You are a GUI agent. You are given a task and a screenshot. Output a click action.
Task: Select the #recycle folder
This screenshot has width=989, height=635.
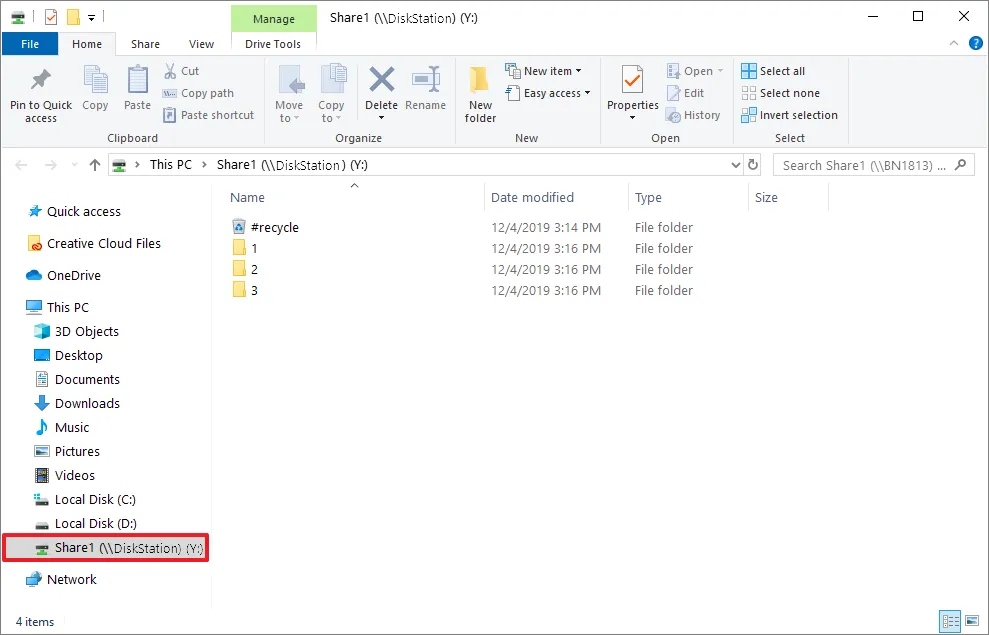[274, 227]
